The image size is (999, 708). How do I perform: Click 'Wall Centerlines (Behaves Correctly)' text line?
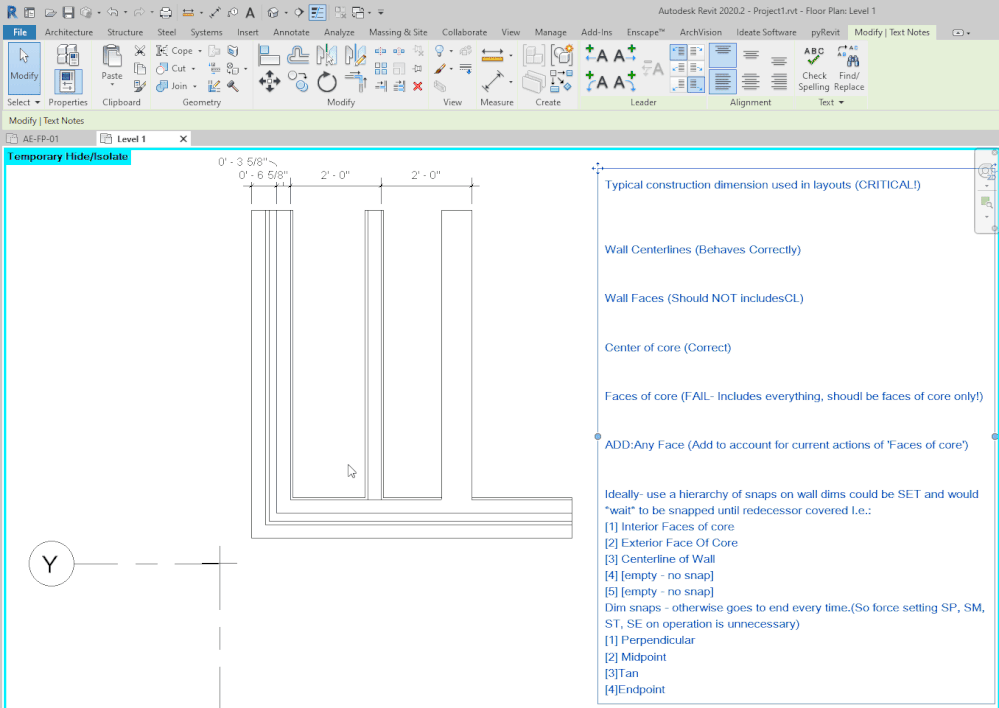[702, 249]
